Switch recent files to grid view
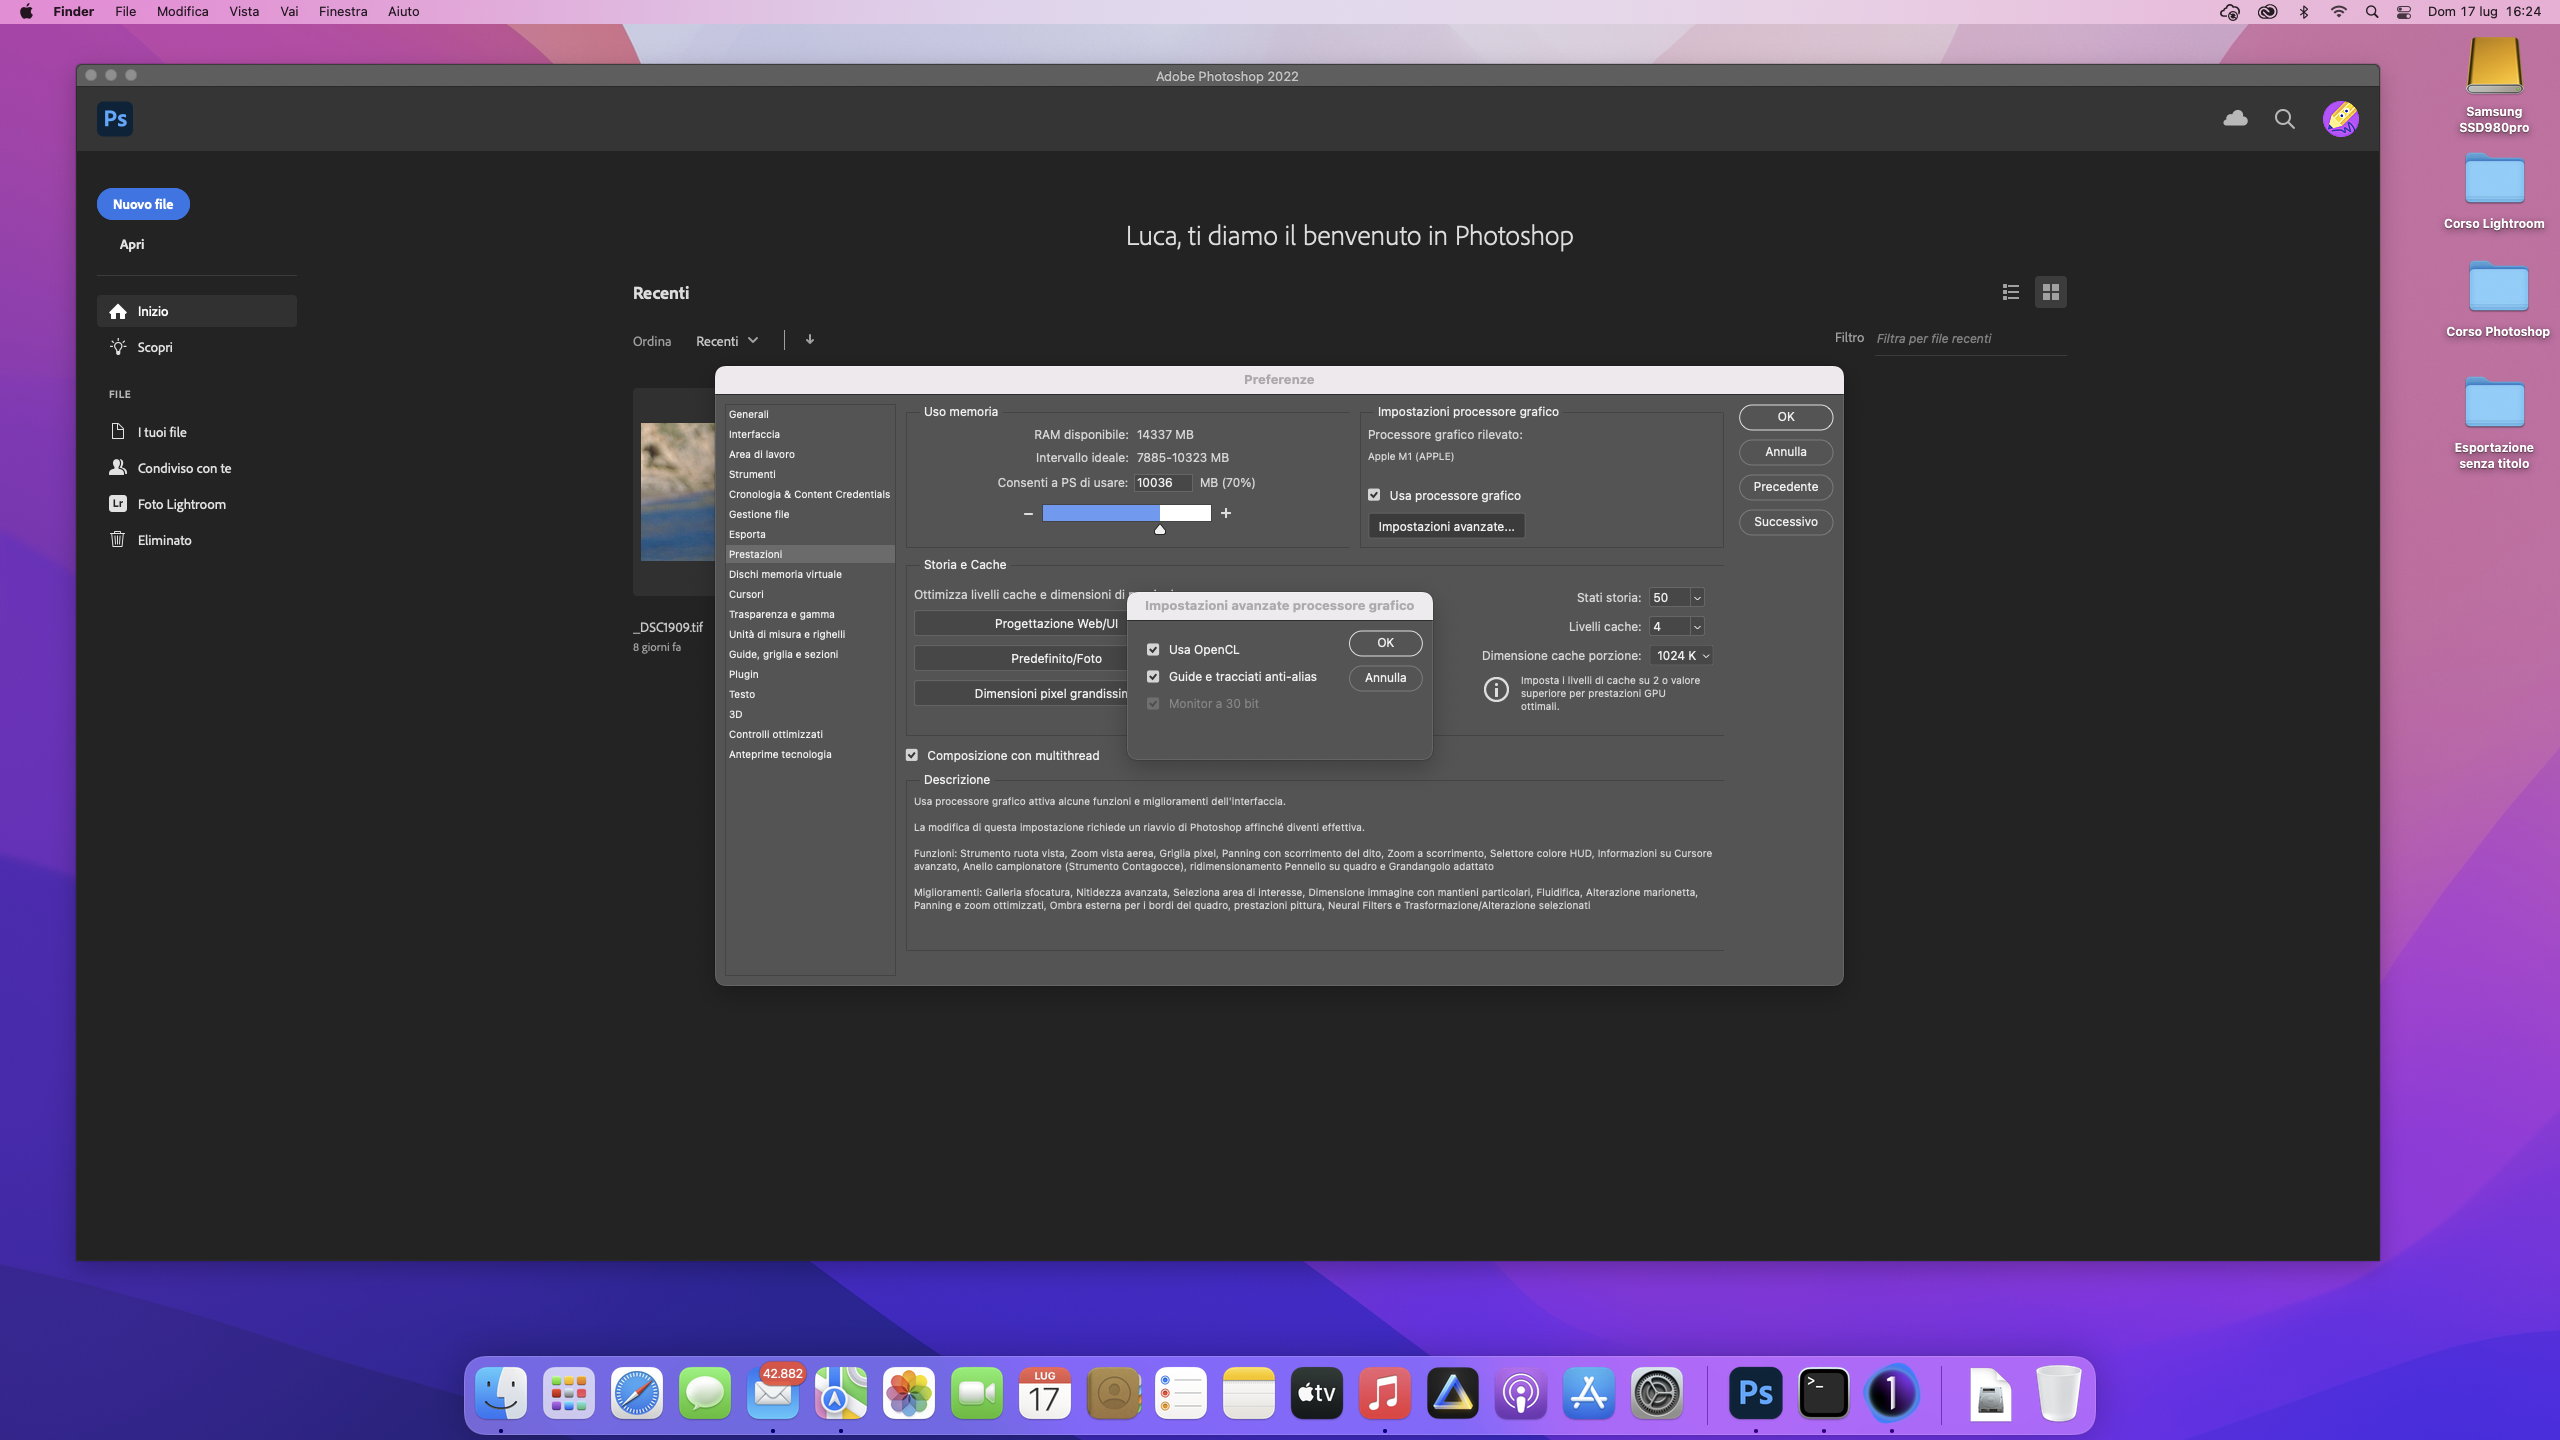Viewport: 2560px width, 1440px height. coord(2051,292)
